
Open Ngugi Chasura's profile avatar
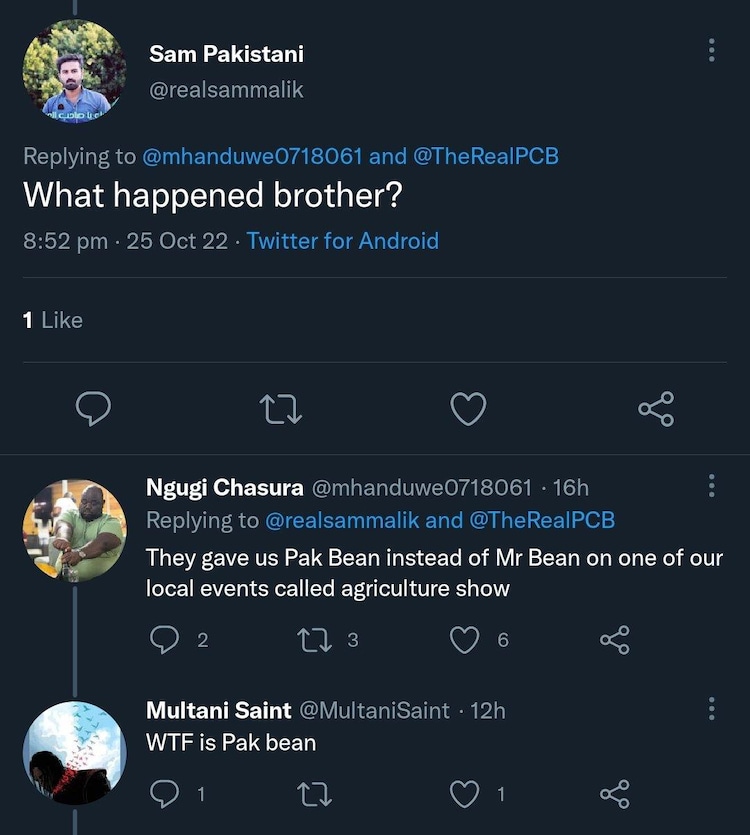tap(74, 530)
